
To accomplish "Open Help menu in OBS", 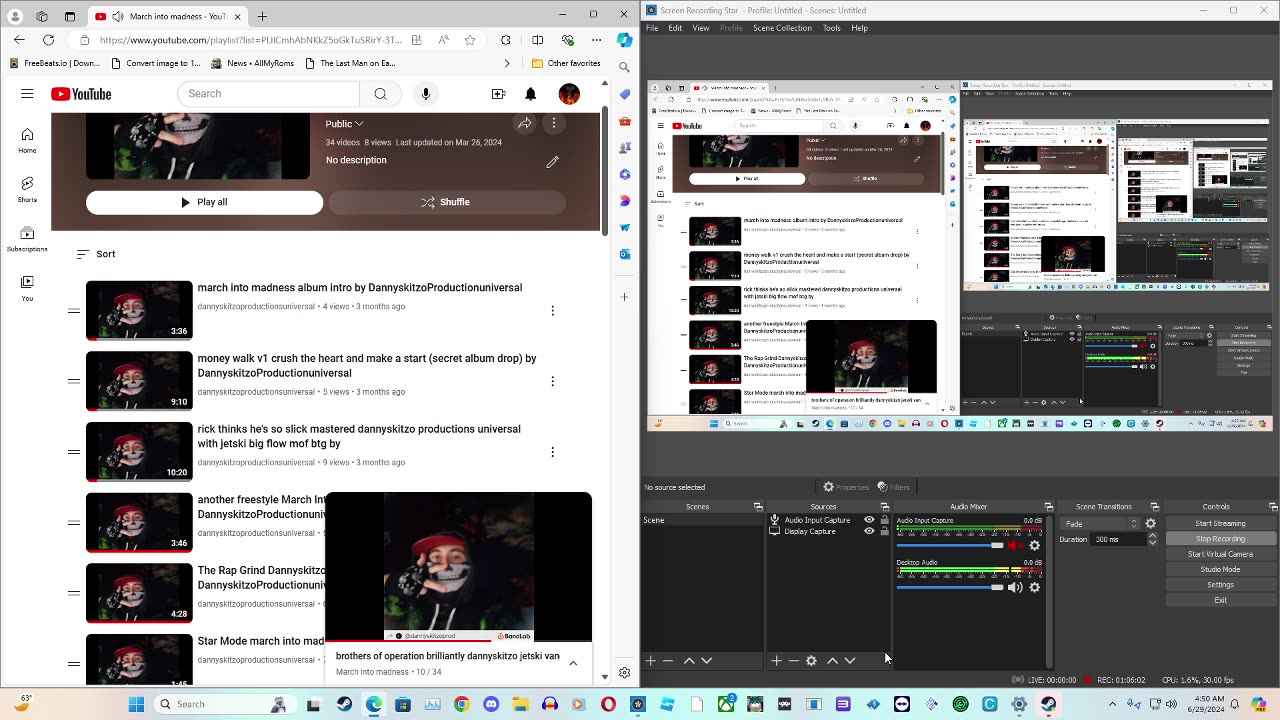I will tap(859, 28).
